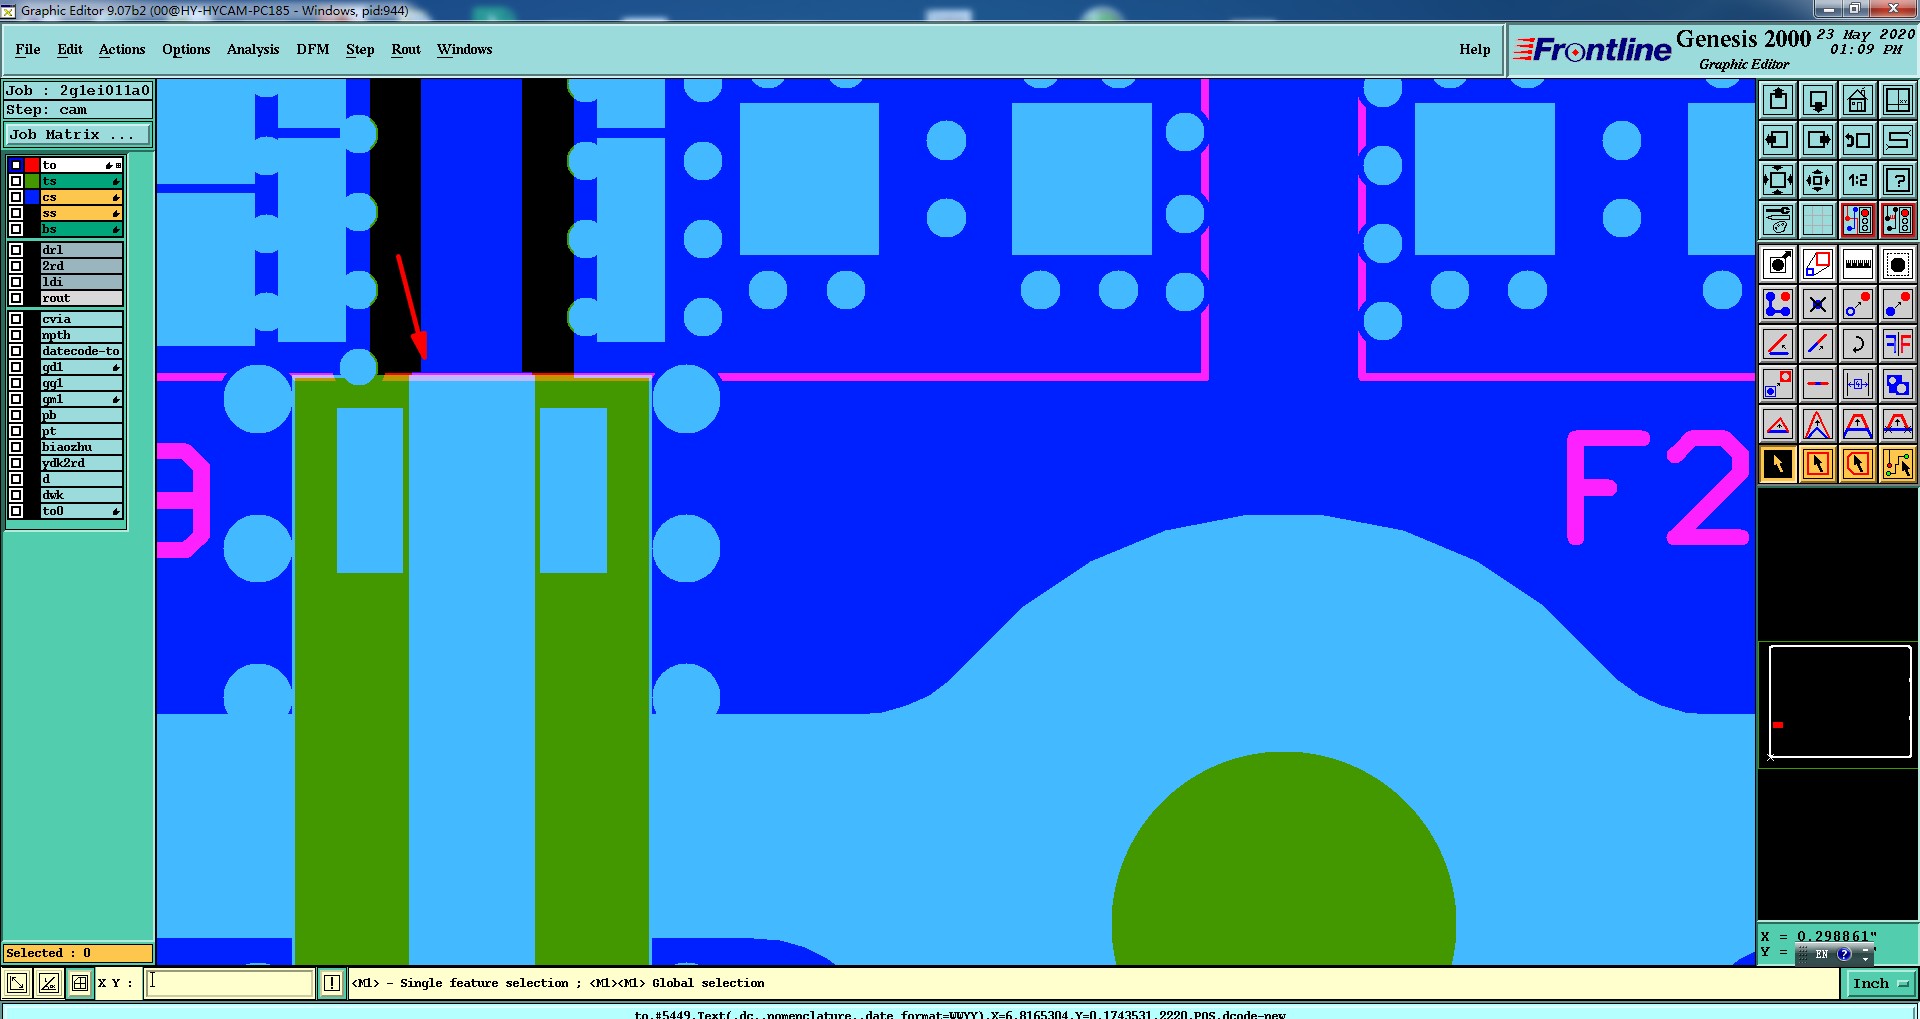Open the File menu
This screenshot has height=1019, width=1920.
28,49
